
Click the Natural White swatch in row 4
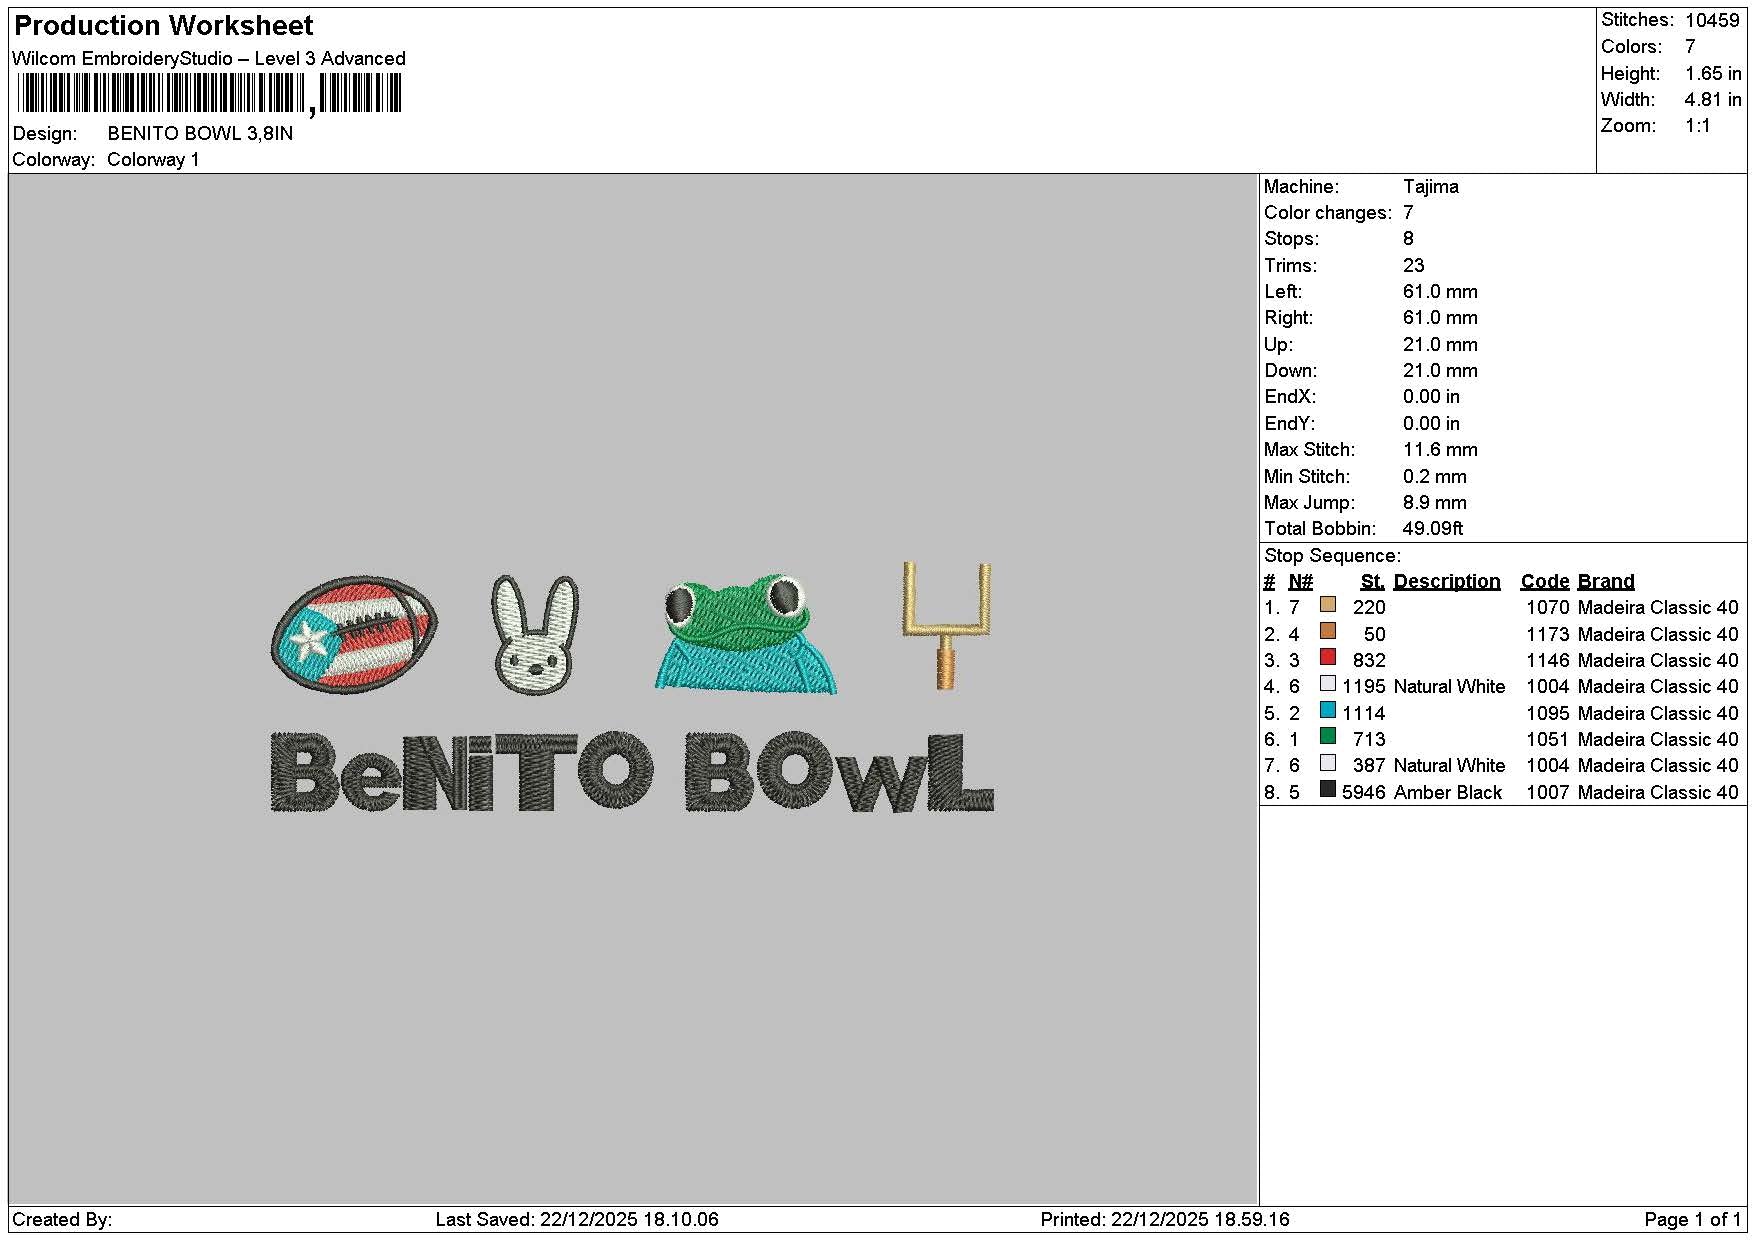[x=1328, y=684]
